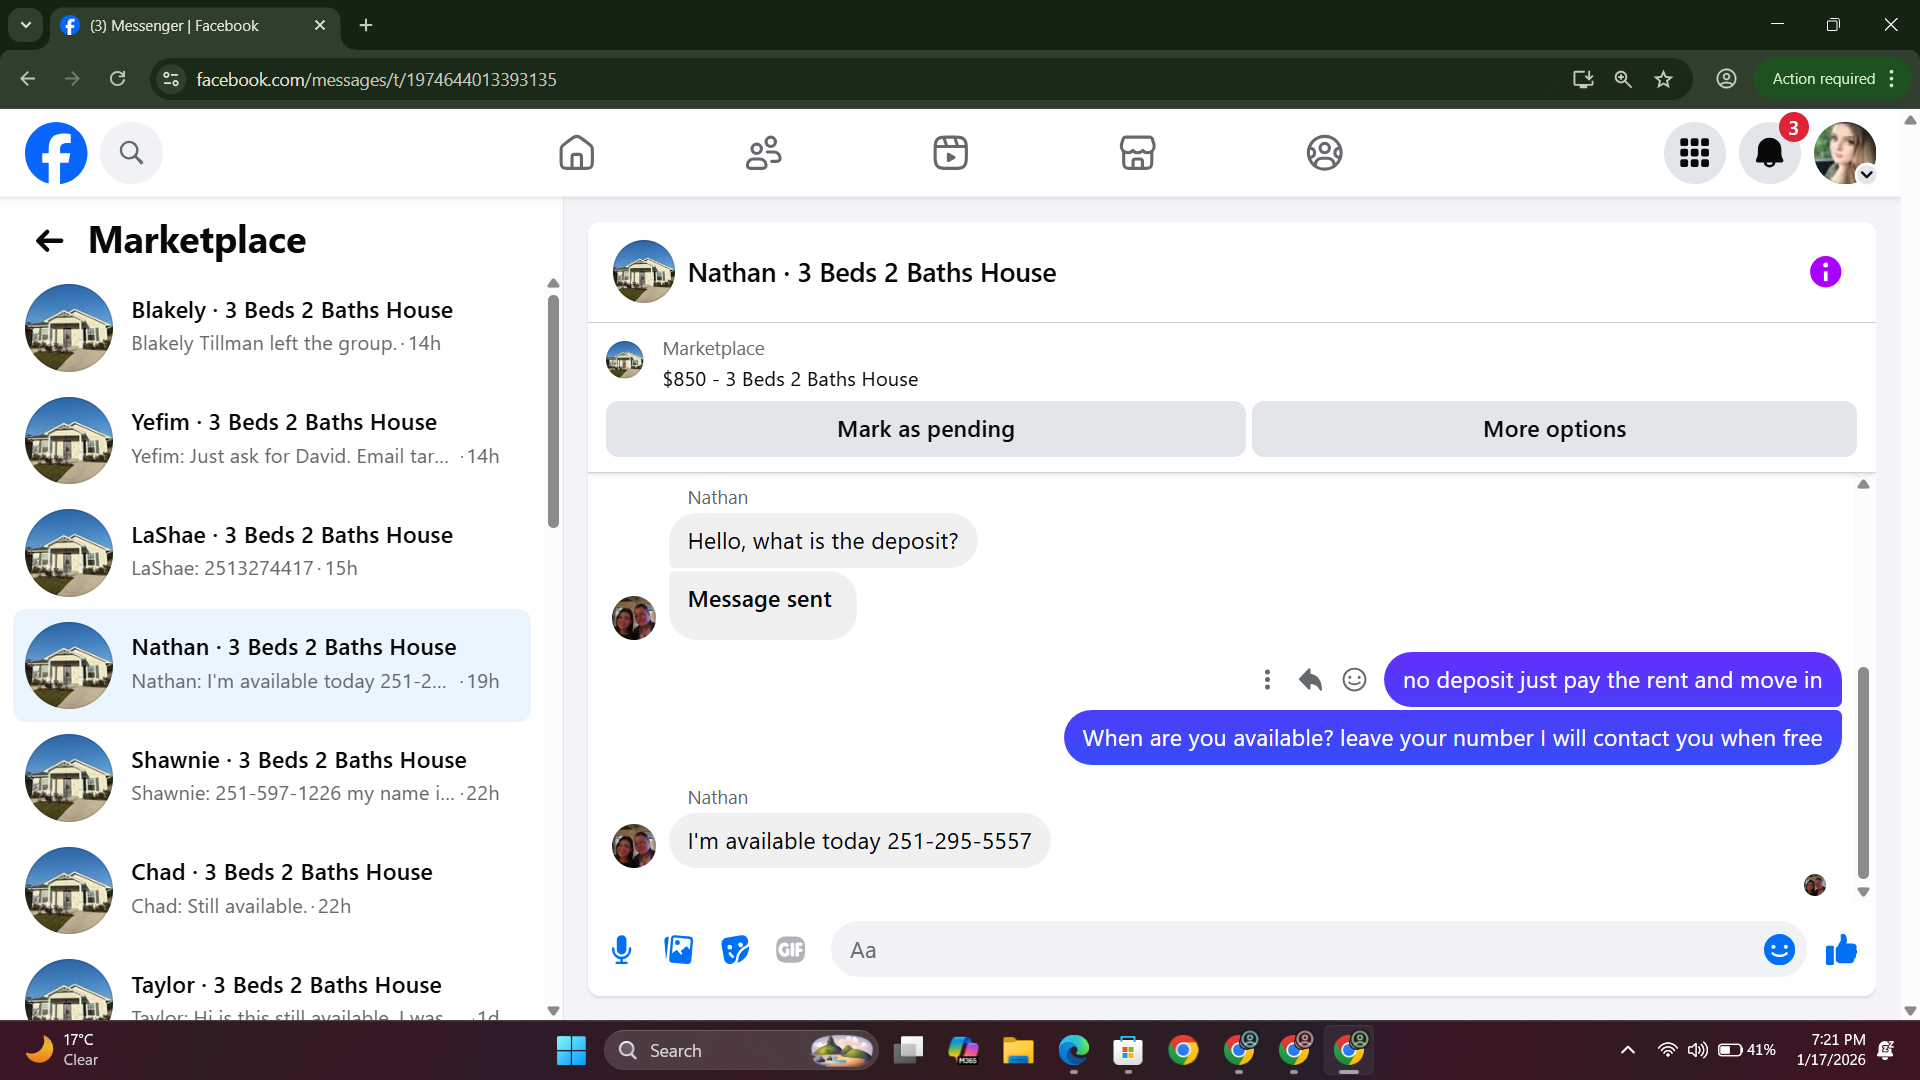The height and width of the screenshot is (1080, 1920).
Task: Open the sticker picker icon
Action: coord(735,950)
